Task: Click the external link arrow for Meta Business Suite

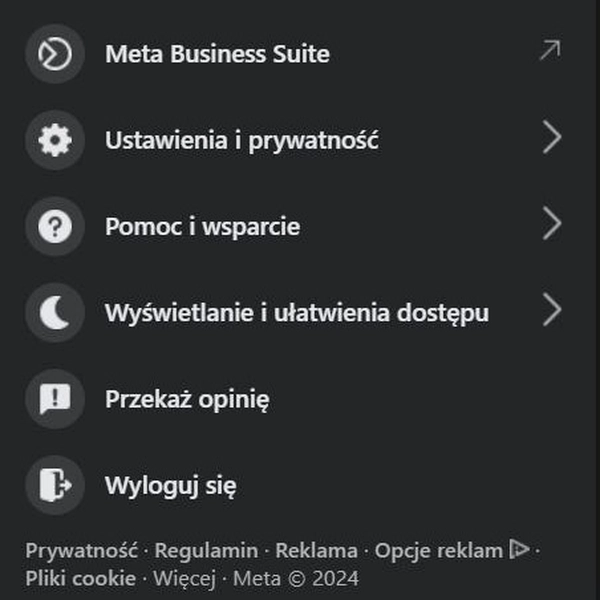Action: (550, 50)
